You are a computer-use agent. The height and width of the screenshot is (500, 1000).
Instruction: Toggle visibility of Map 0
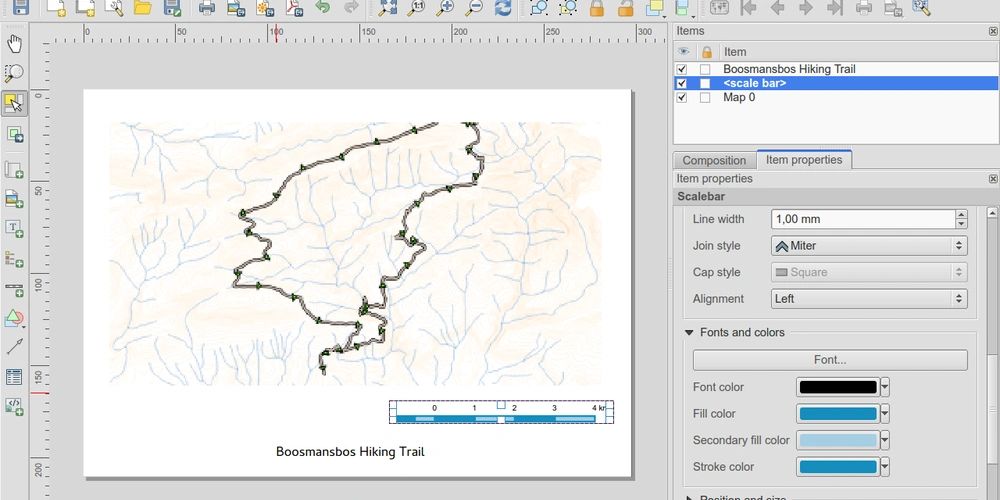click(682, 98)
